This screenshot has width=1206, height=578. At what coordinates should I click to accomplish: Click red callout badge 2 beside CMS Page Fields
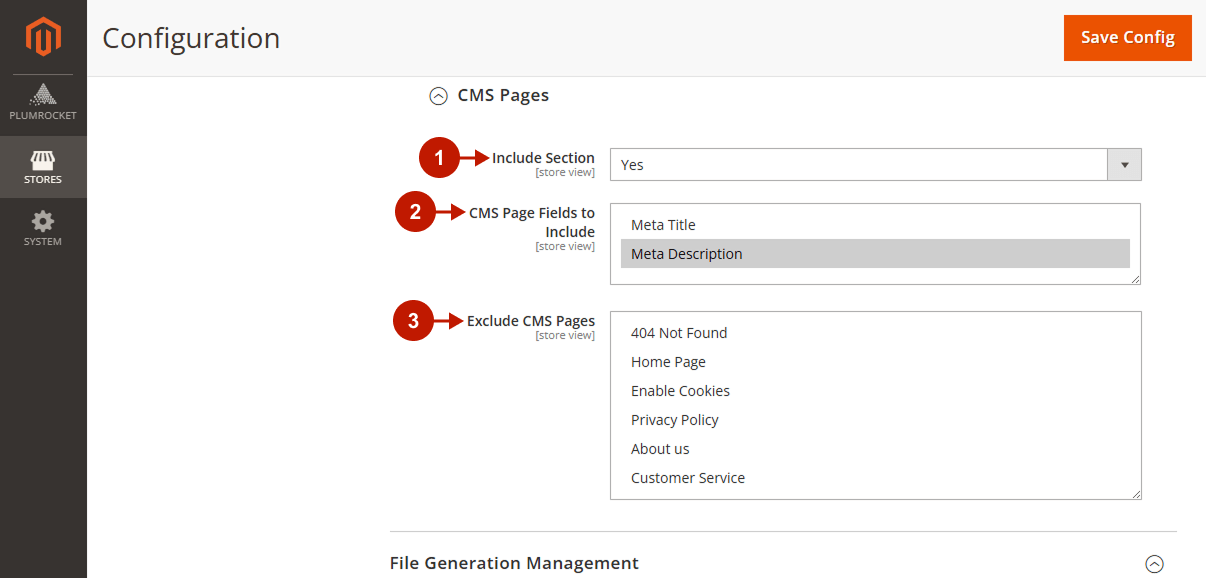[x=417, y=212]
